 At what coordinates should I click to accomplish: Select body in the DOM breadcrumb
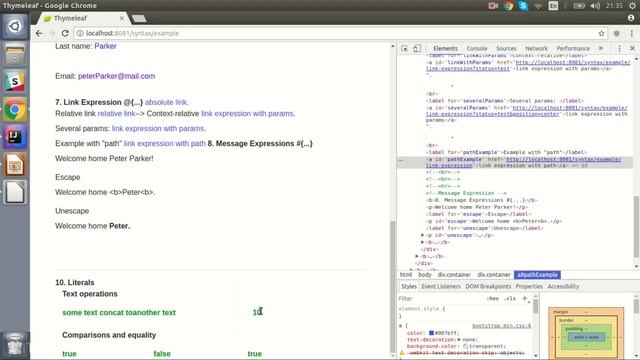(x=424, y=275)
